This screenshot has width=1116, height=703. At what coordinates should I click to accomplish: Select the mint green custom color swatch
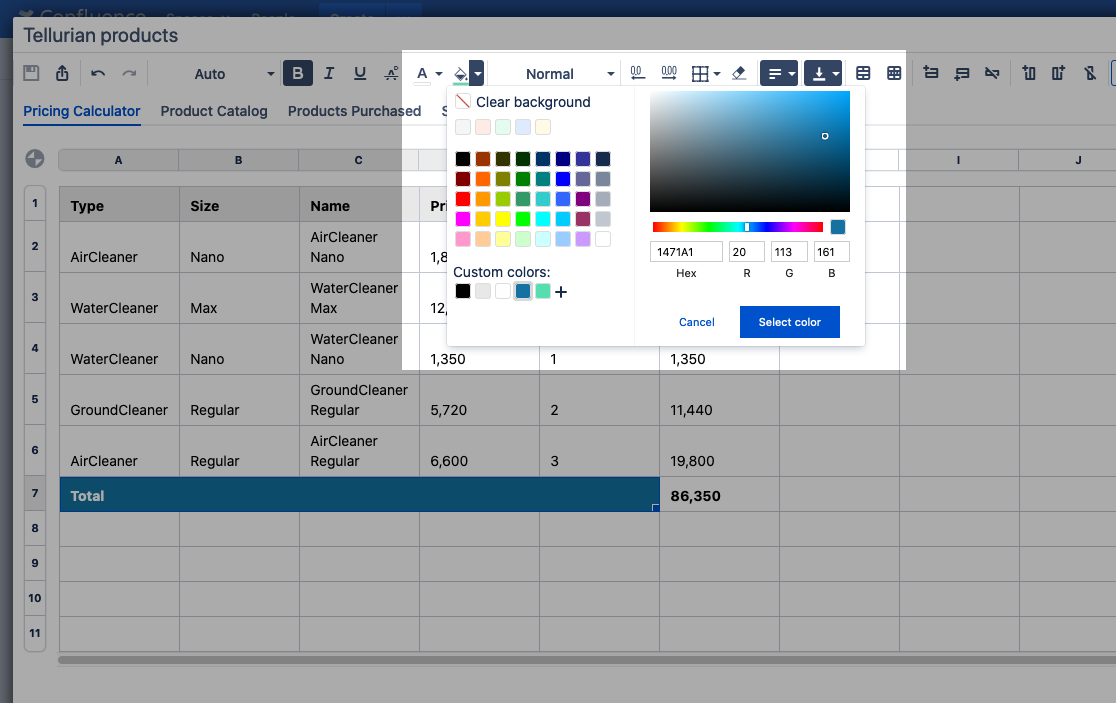tap(542, 291)
